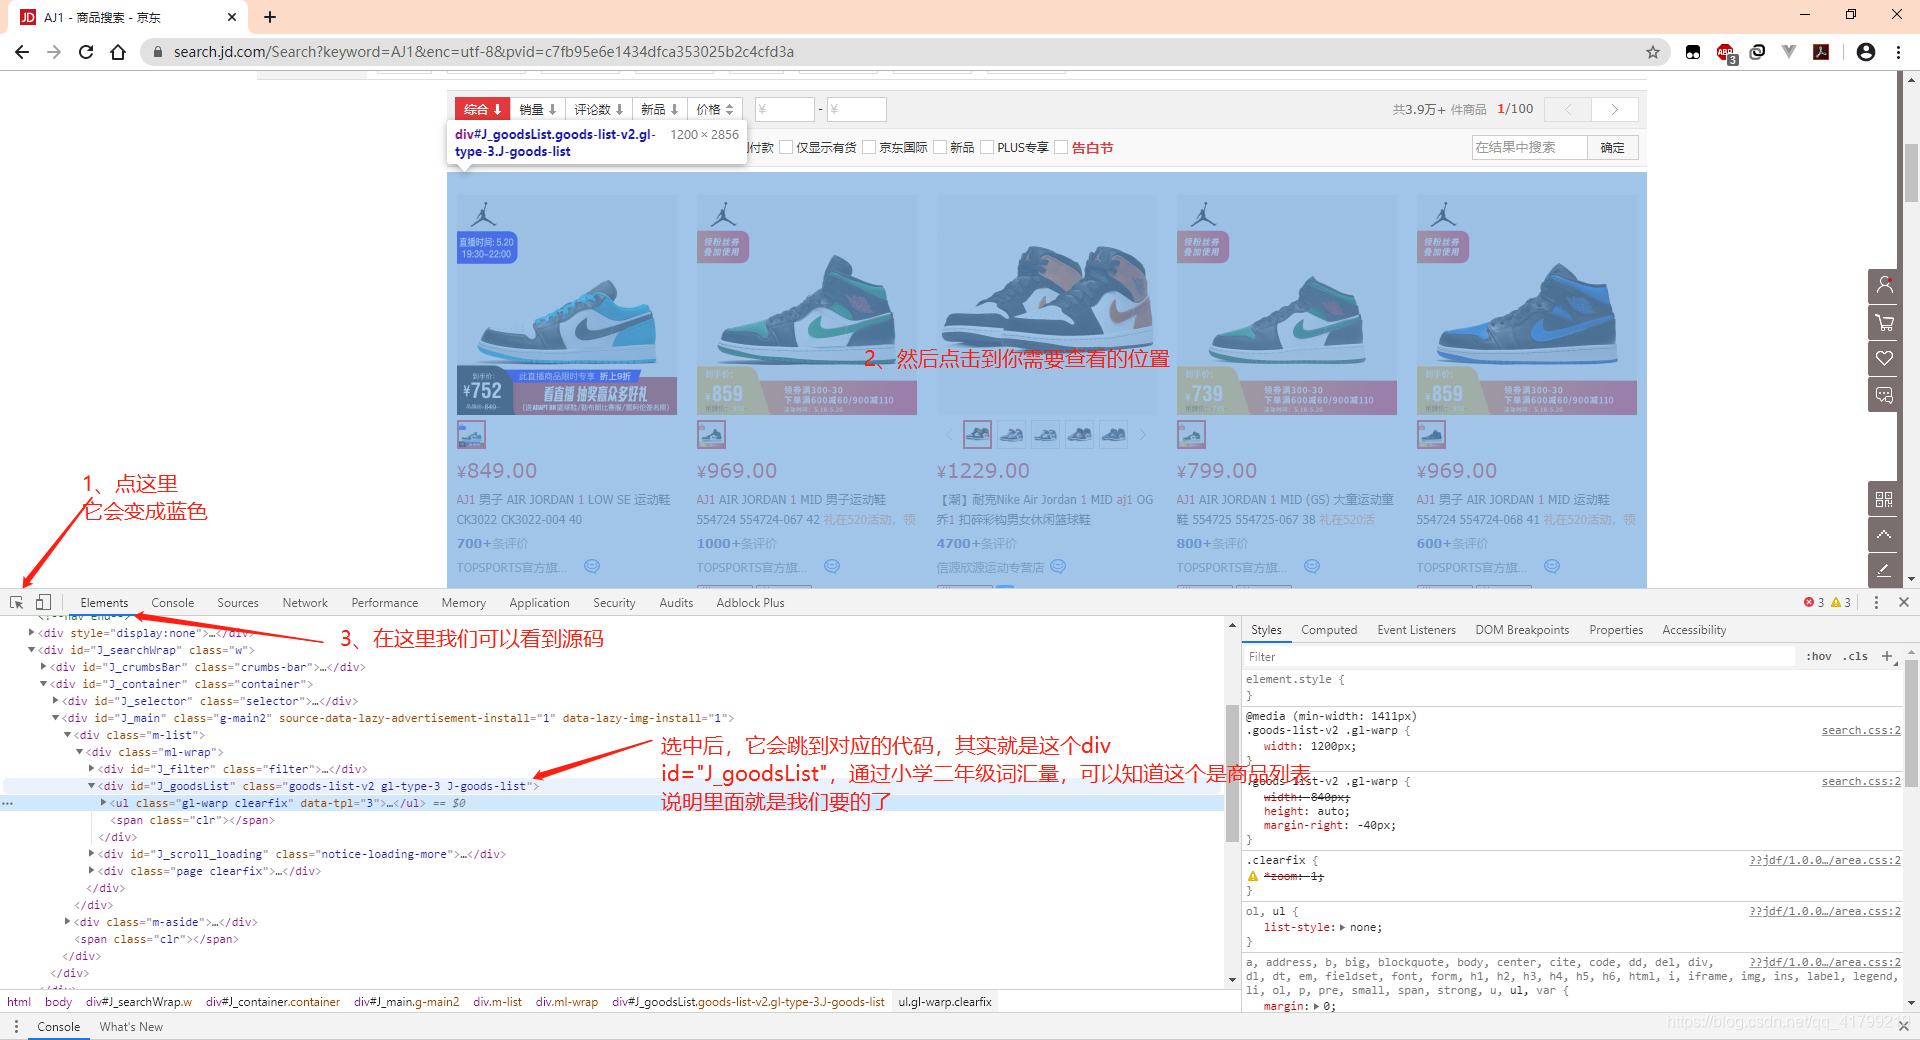Toggle the :hov element state panel
Viewport: 1920px width, 1040px height.
[x=1819, y=656]
